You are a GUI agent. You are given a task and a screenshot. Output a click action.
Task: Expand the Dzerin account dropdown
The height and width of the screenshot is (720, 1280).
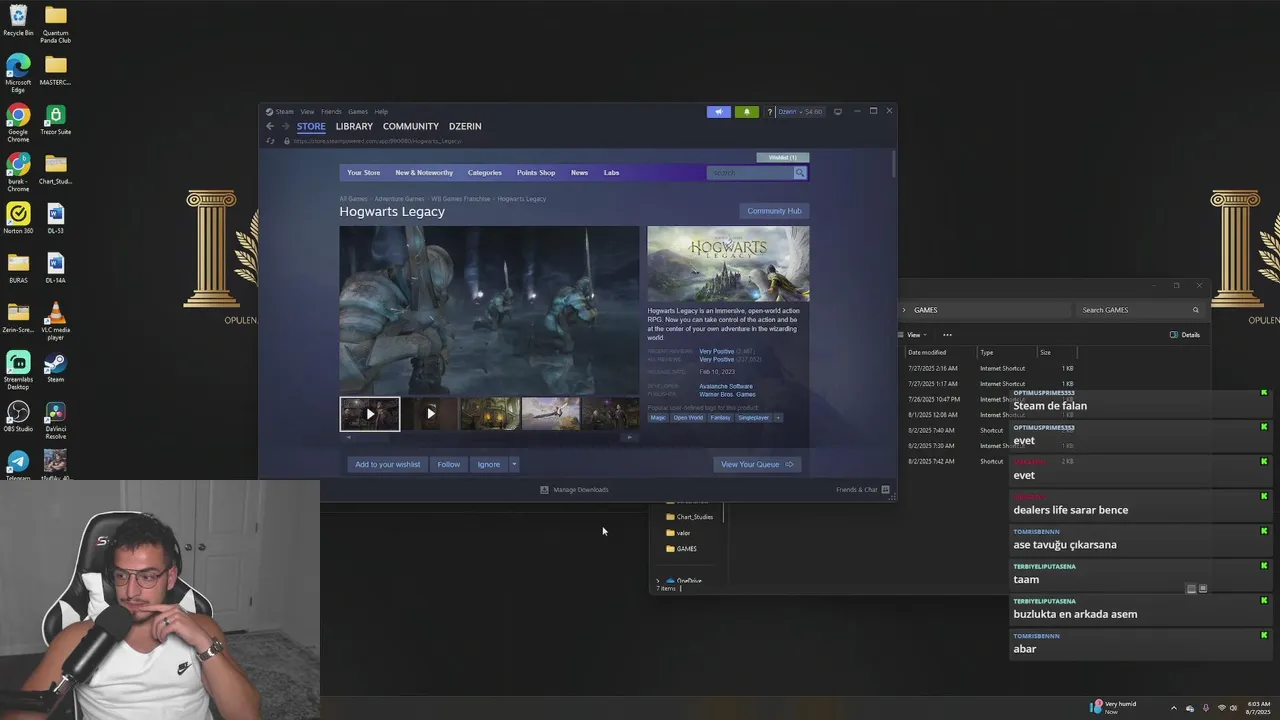(801, 112)
